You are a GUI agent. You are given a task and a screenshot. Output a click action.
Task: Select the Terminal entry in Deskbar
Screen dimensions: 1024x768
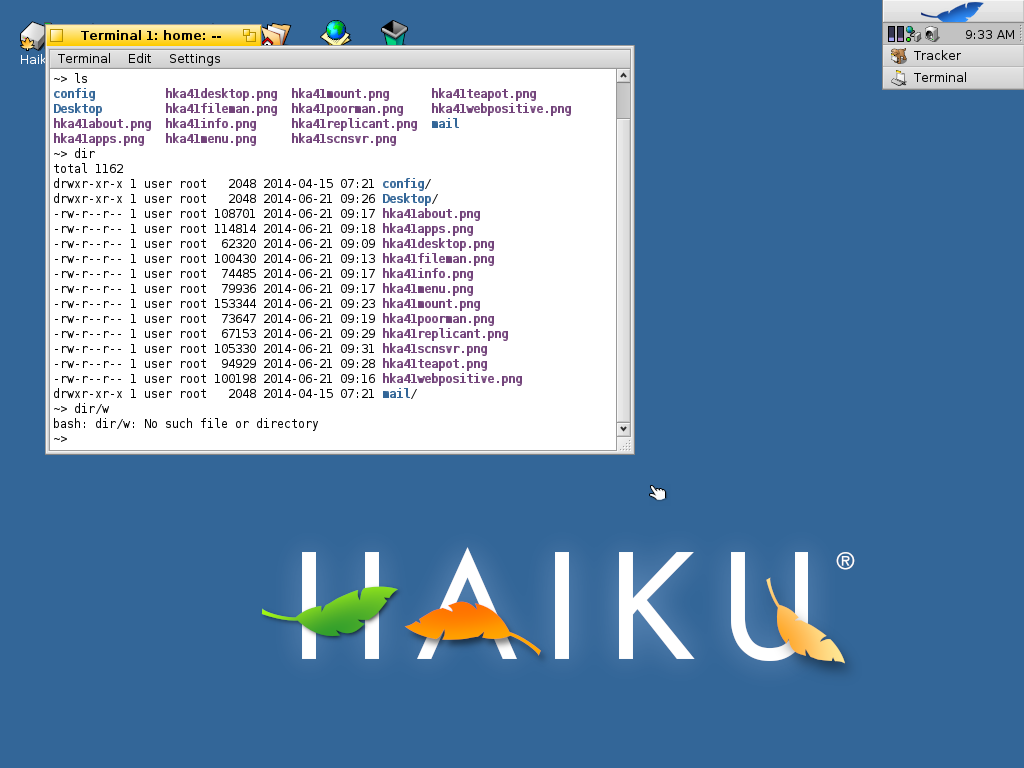coord(953,78)
